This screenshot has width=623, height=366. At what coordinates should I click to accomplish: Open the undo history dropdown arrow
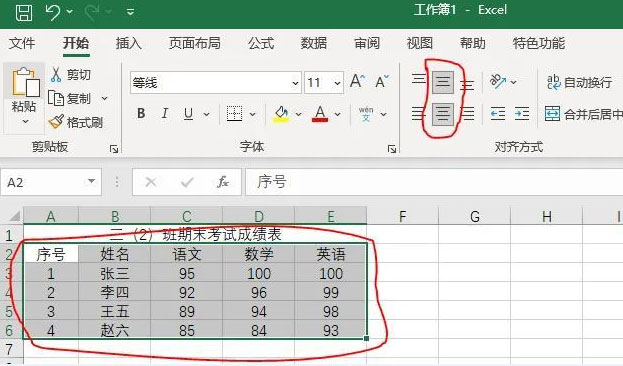point(70,12)
